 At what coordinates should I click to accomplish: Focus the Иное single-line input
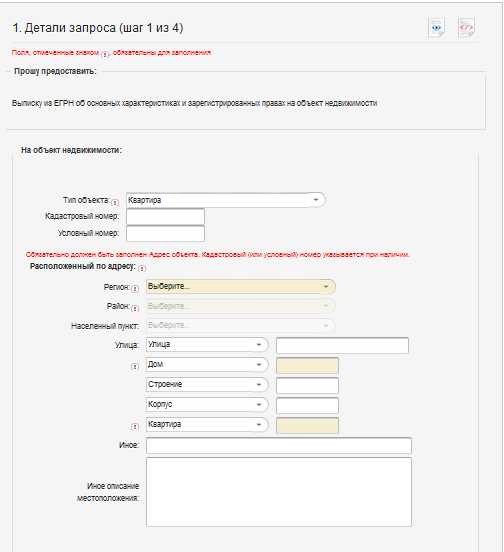pyautogui.click(x=279, y=446)
